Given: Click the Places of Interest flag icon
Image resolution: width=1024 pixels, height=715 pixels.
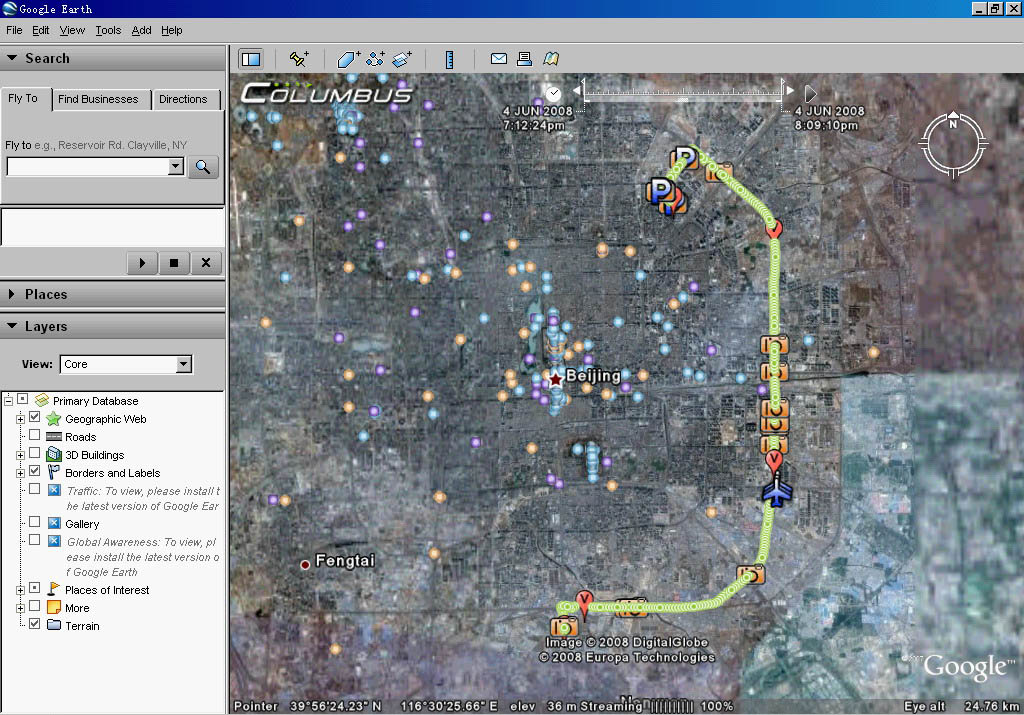Looking at the screenshot, I should tap(54, 589).
